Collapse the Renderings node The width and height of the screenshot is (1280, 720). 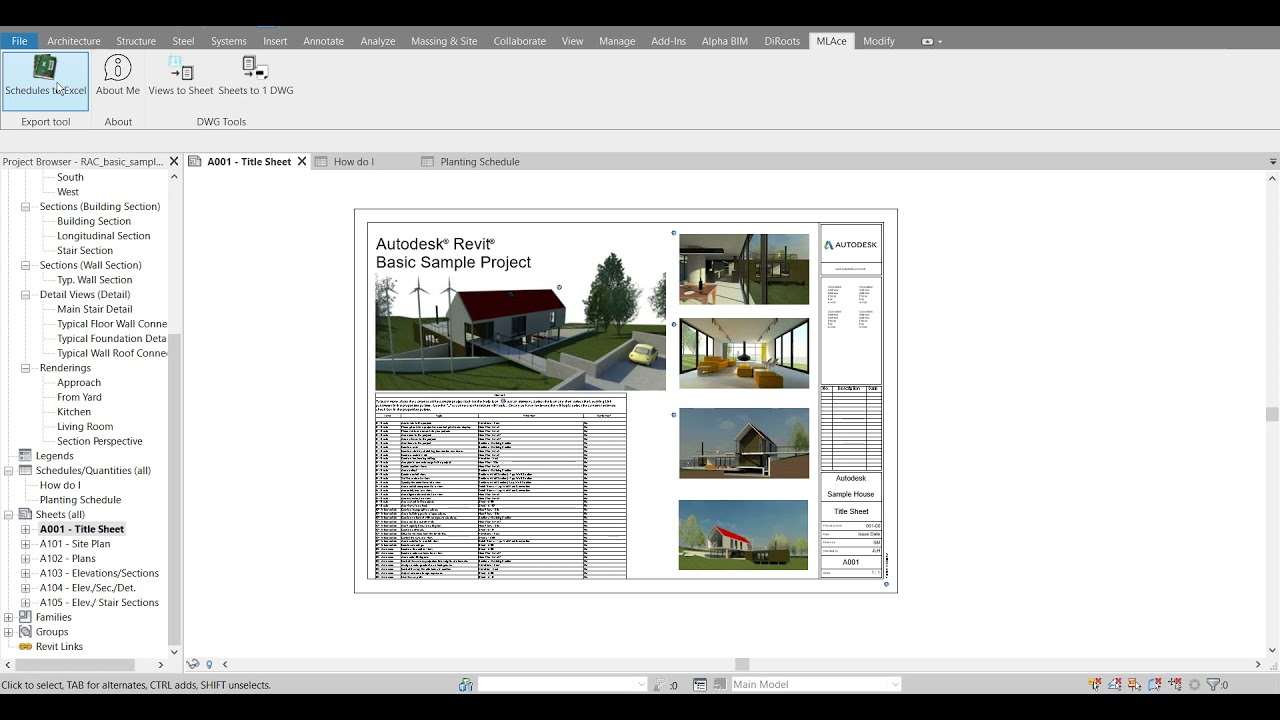26,368
